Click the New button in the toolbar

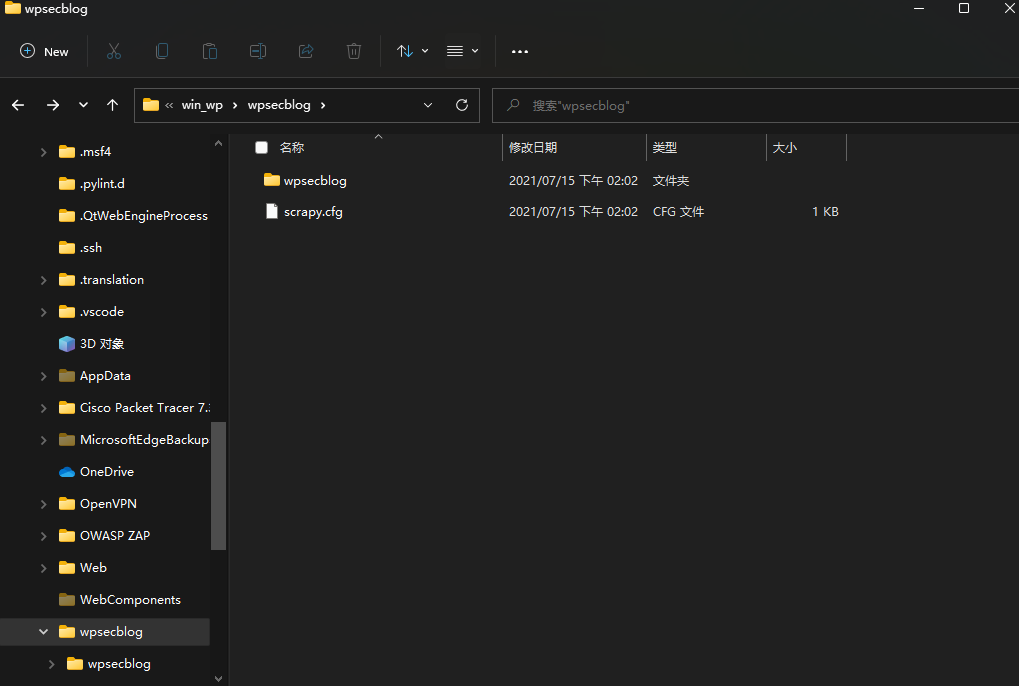coord(44,51)
